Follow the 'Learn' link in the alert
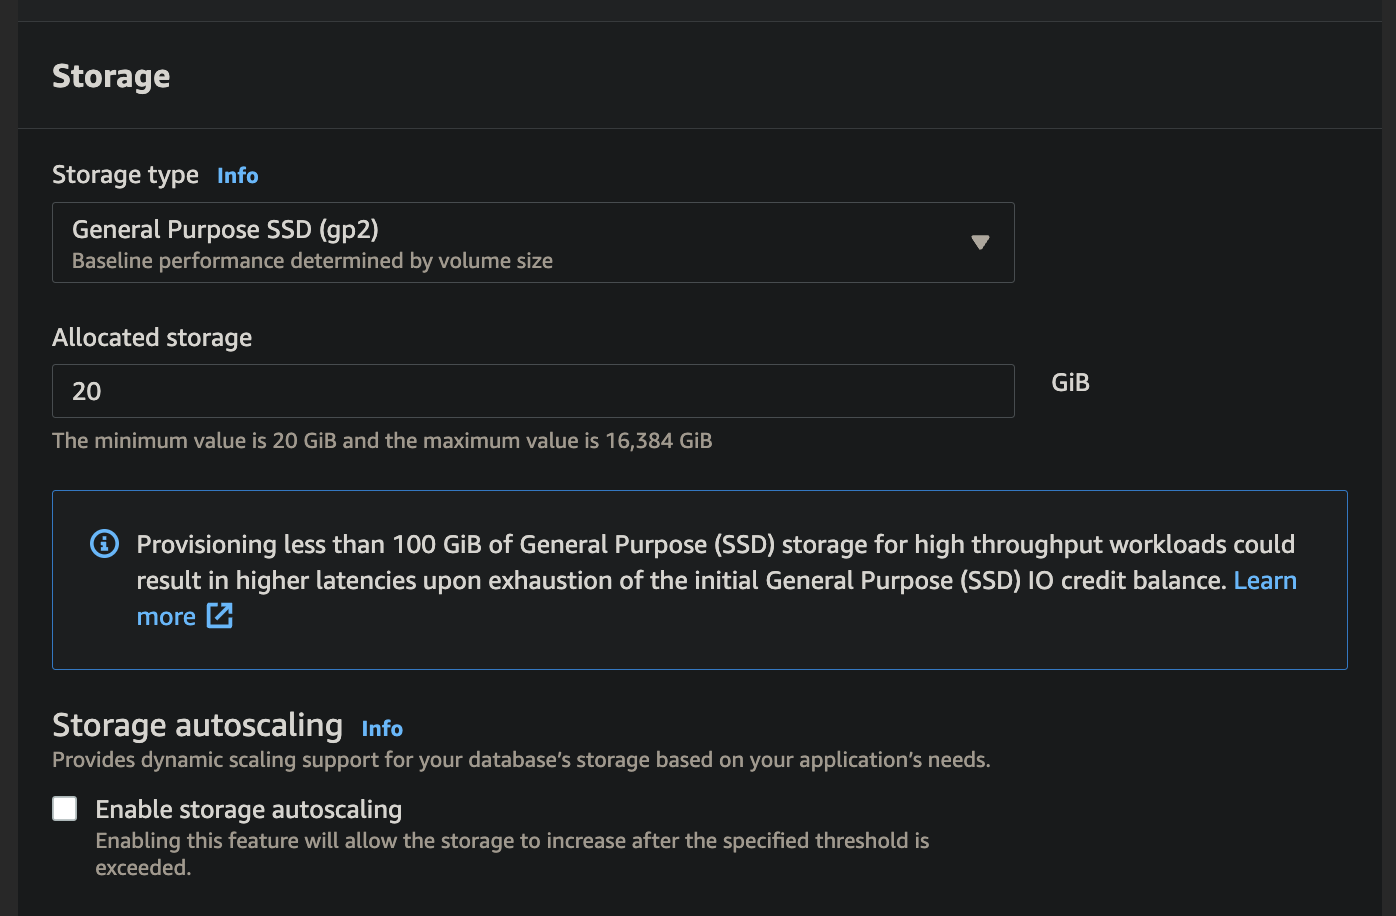The image size is (1396, 916). coord(1265,580)
